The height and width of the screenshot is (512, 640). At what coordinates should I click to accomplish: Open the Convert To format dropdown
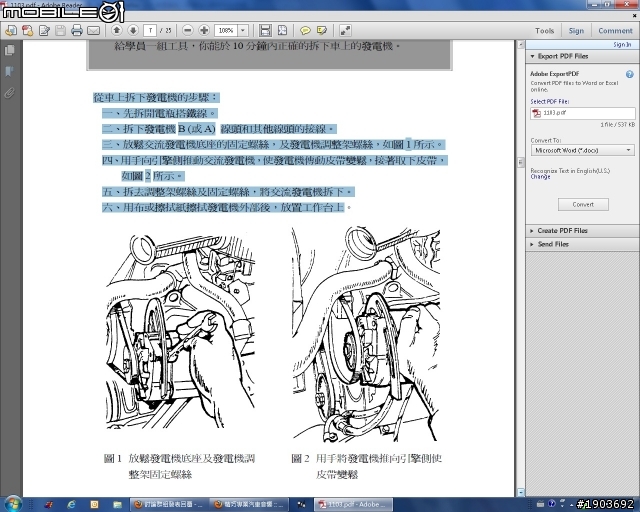581,150
